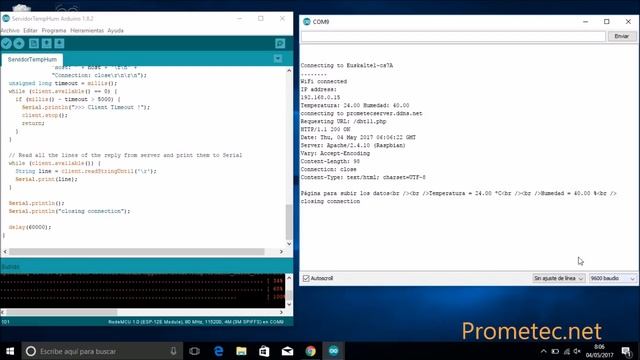Click console output scroll up arrow
The width and height of the screenshot is (640, 360).
click(x=289, y=278)
